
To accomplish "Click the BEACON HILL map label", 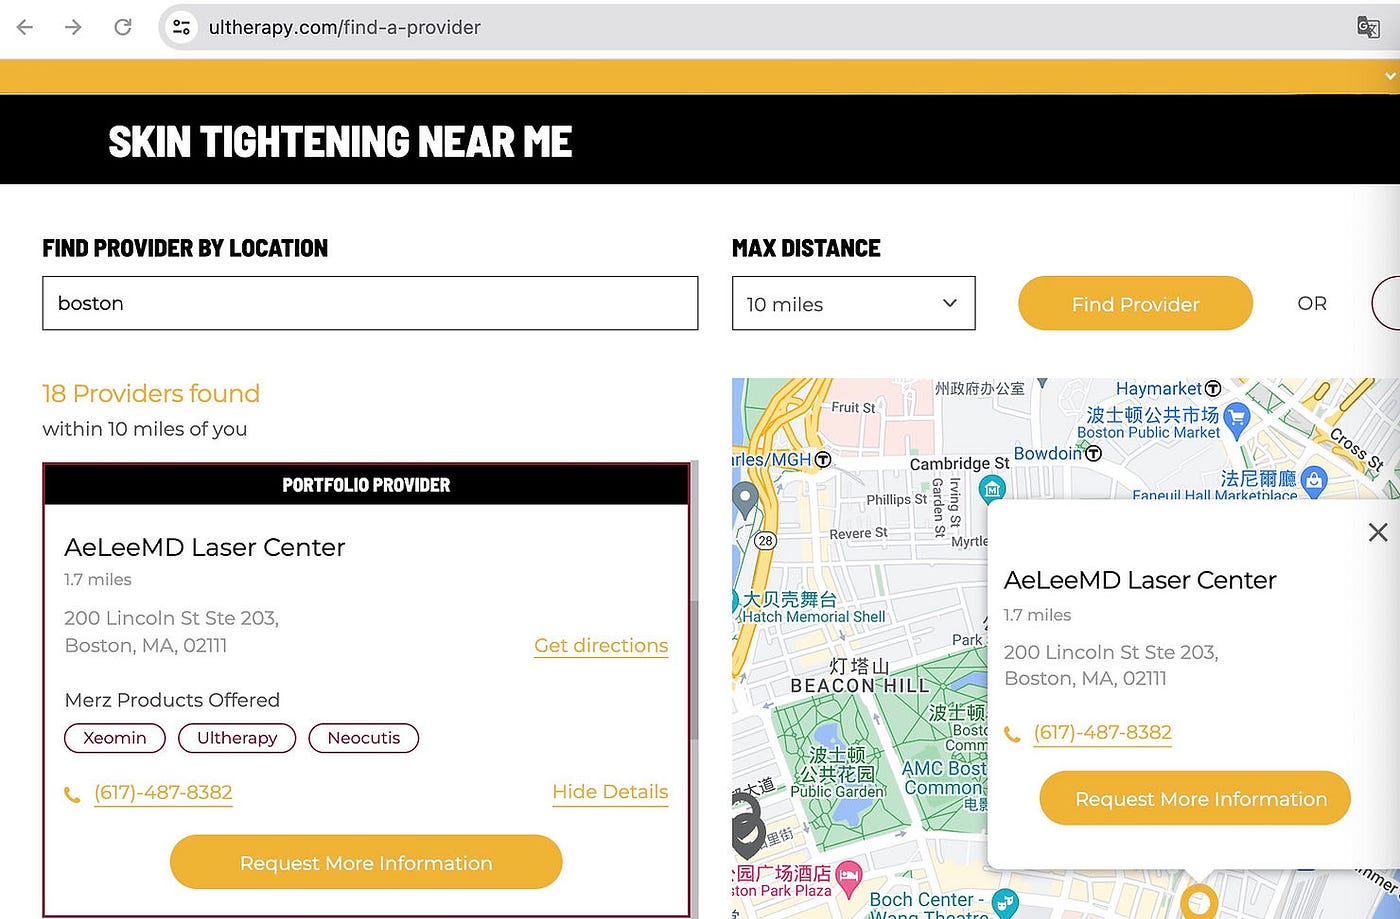I will click(x=859, y=686).
